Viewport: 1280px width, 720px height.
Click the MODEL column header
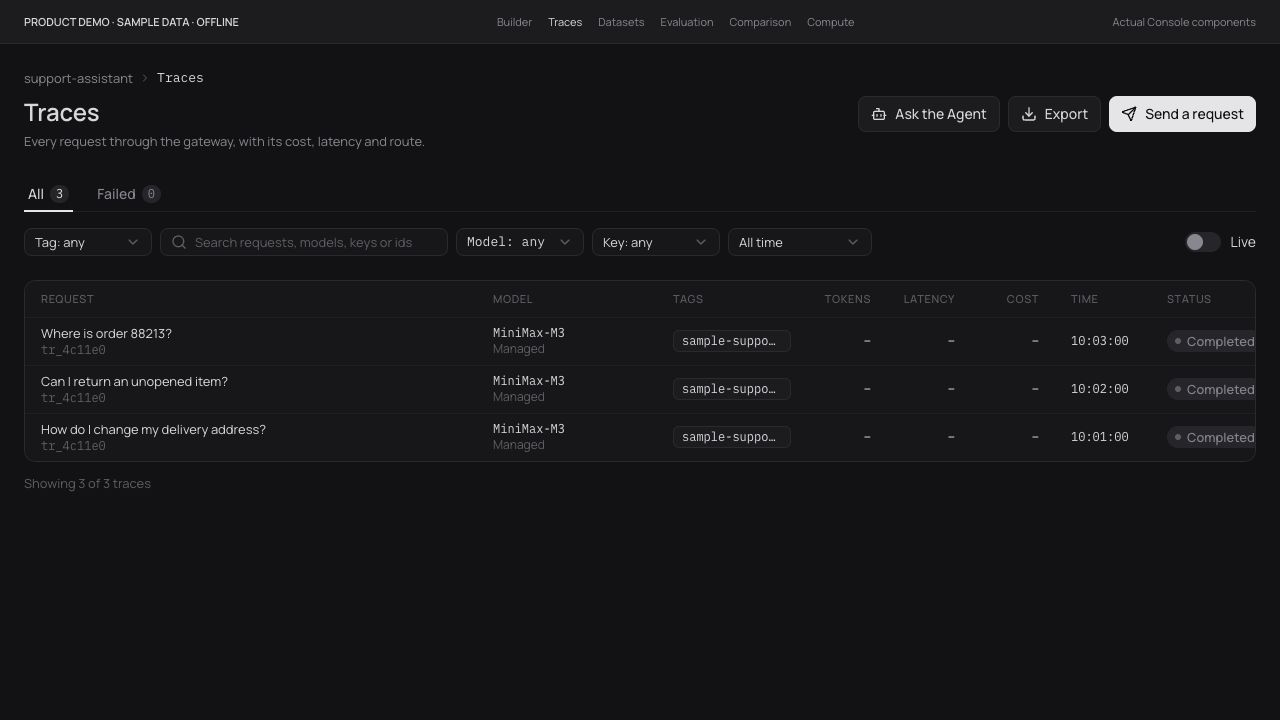tap(512, 299)
